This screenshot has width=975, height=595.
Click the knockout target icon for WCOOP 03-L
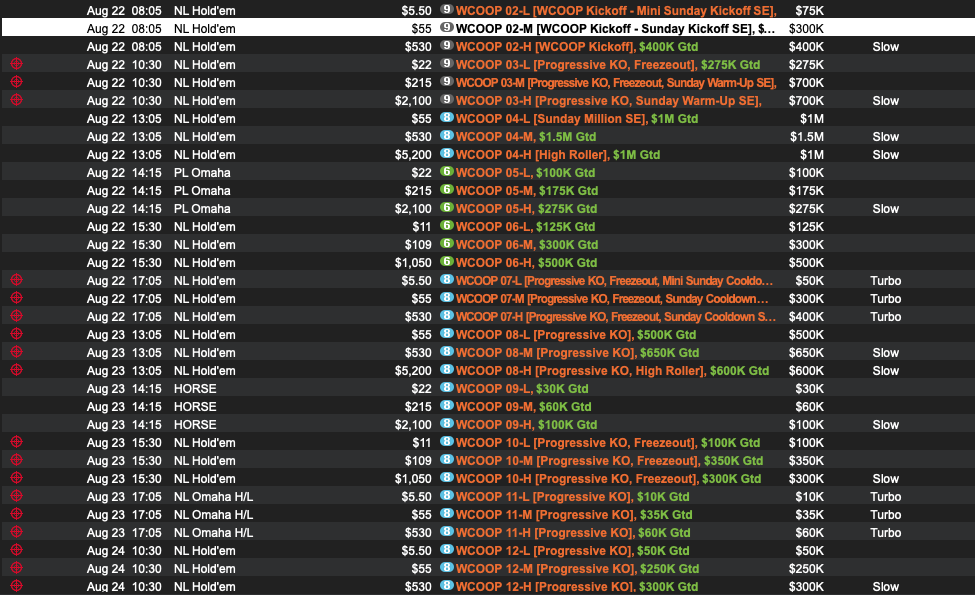point(17,63)
